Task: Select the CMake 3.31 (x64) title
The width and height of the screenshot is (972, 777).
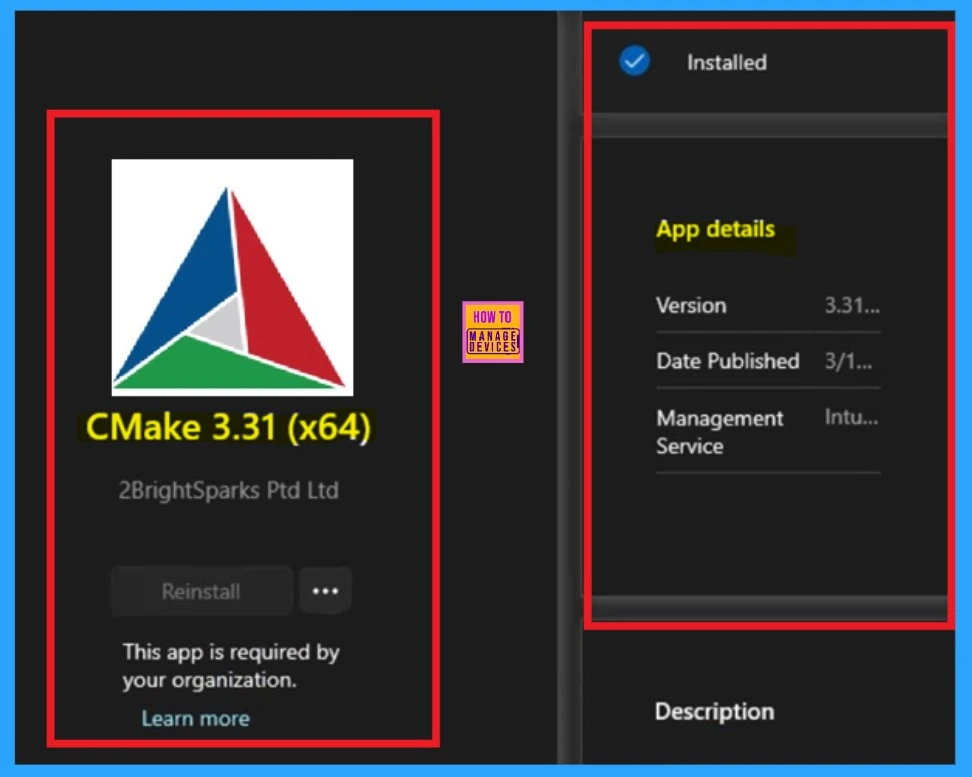Action: click(228, 427)
